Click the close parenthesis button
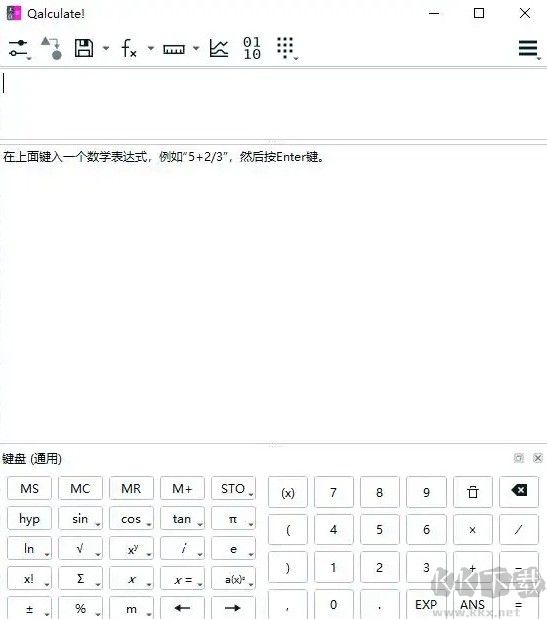Viewport: 547px width, 619px height. click(288, 567)
